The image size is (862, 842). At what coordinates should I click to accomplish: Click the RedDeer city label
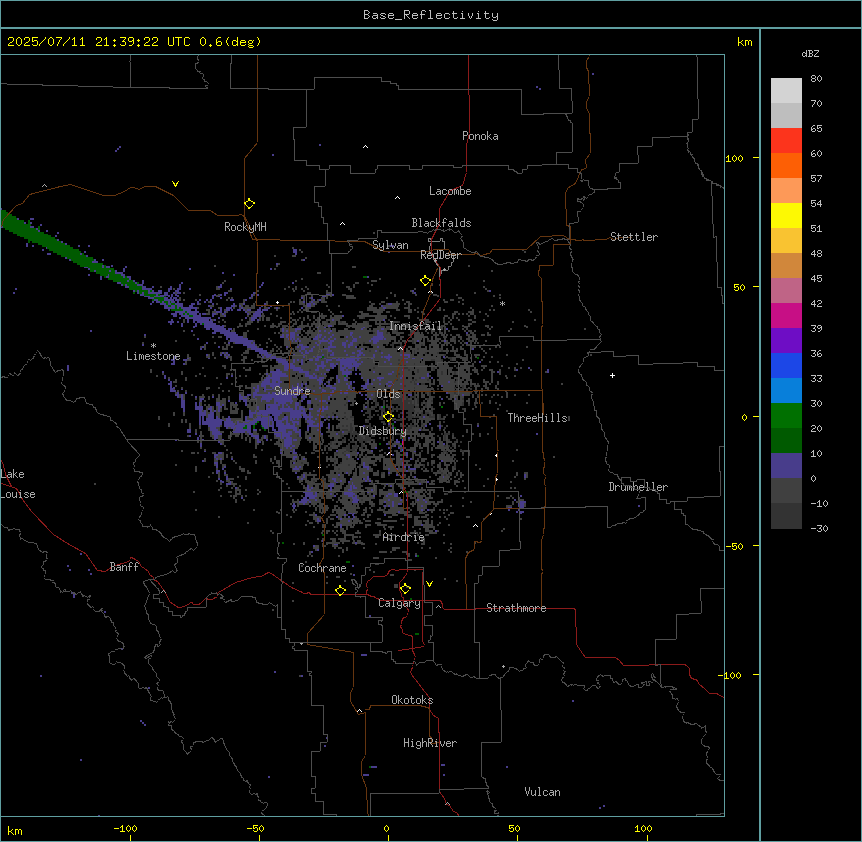click(440, 255)
